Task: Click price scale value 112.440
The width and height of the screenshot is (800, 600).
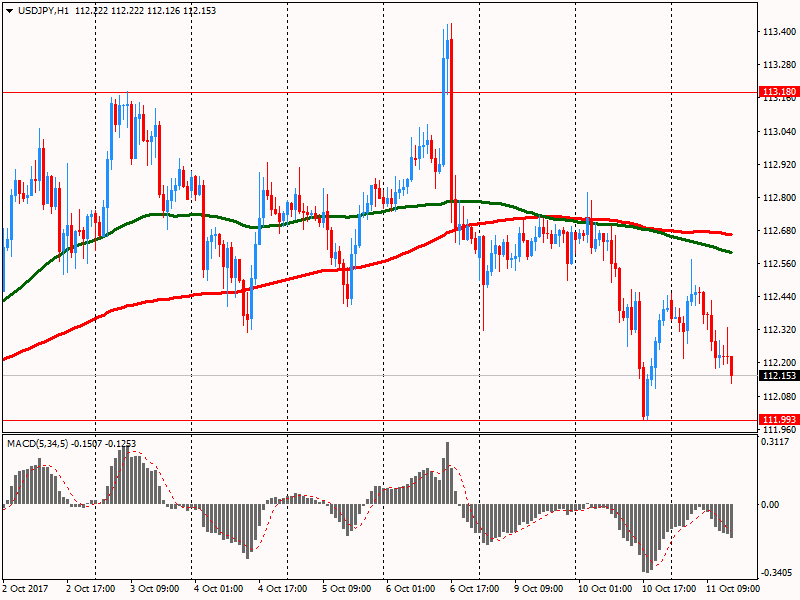Action: 779,297
